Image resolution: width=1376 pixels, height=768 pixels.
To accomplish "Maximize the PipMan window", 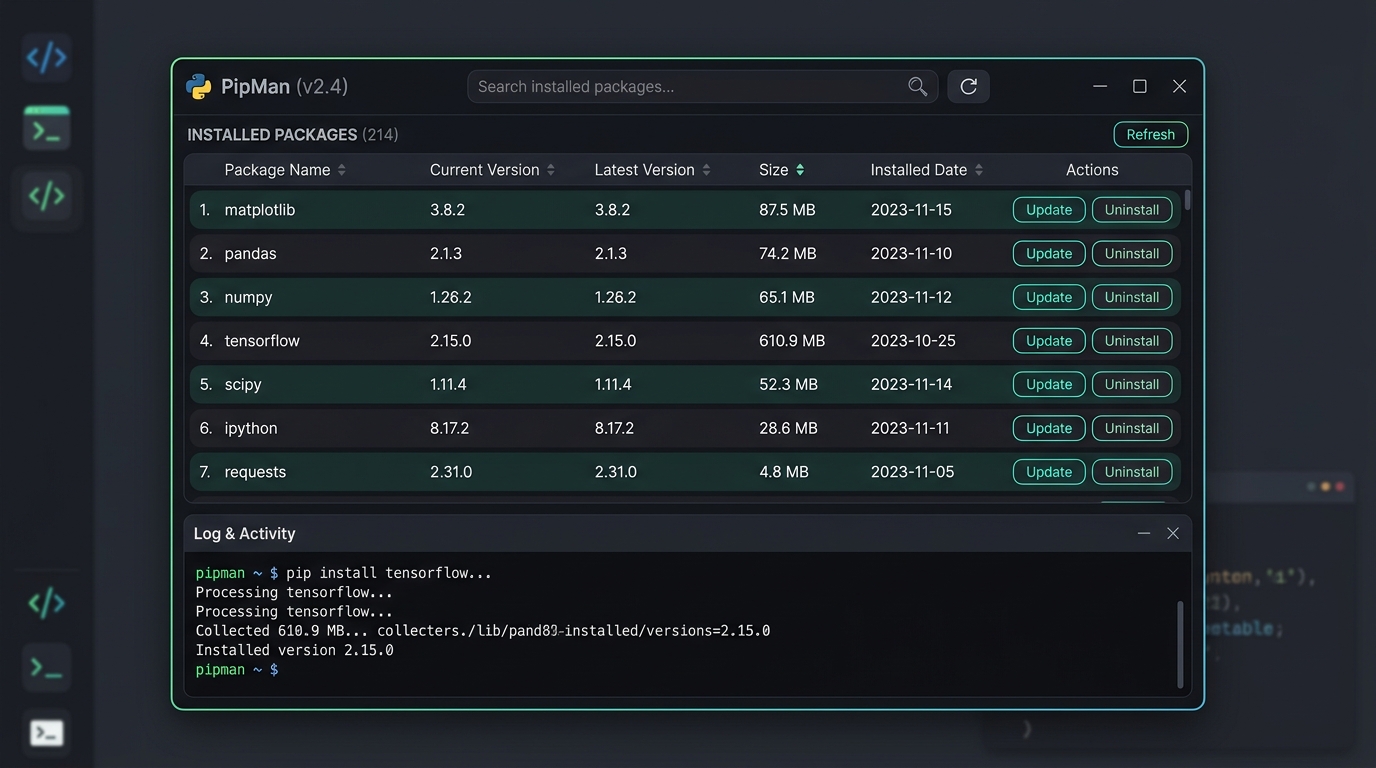I will click(1139, 87).
